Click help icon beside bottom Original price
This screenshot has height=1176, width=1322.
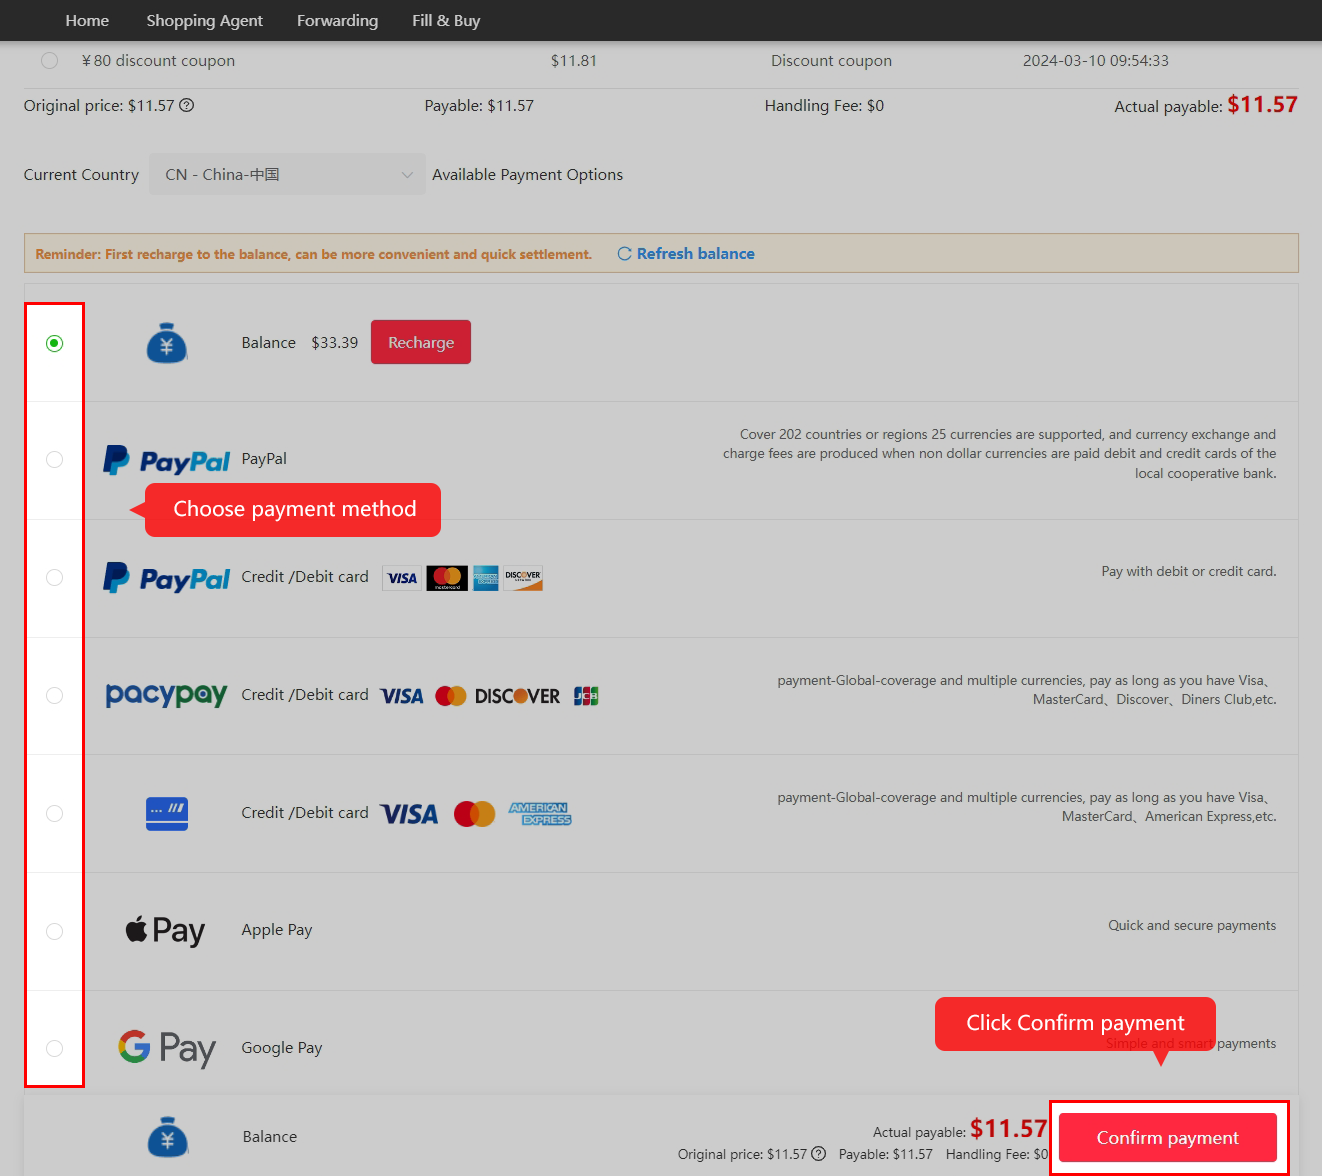(x=819, y=1153)
